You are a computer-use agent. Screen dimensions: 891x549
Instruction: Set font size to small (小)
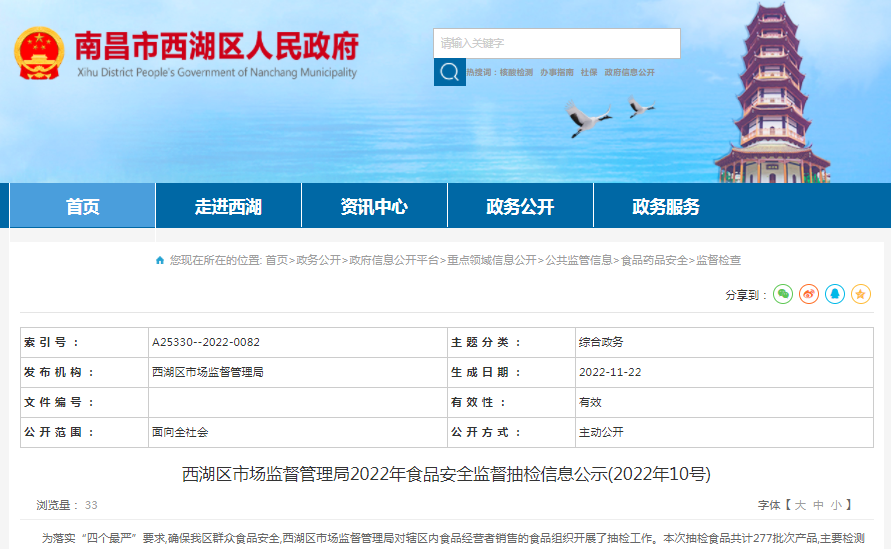coord(835,505)
